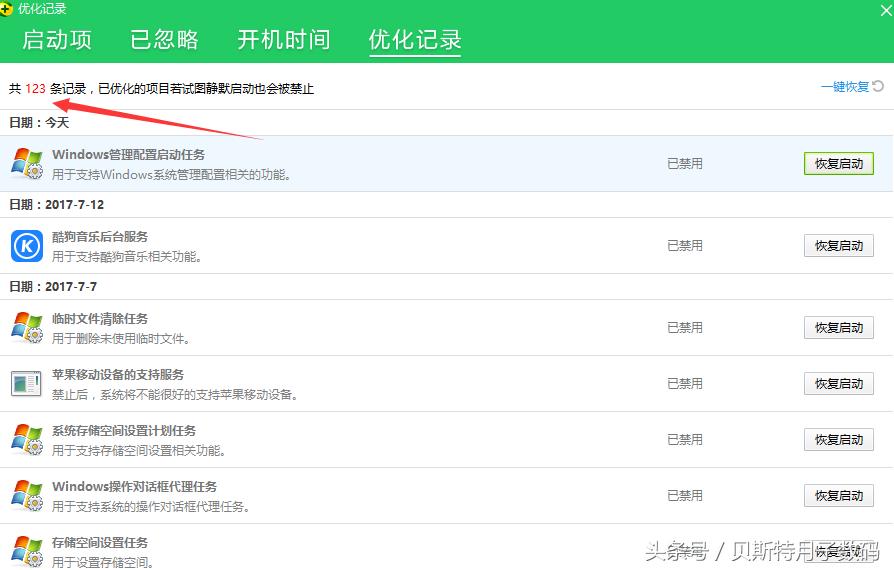Click the Windows icon of 系统存储空间设置计划任务
The height and width of the screenshot is (570, 894).
click(x=27, y=439)
